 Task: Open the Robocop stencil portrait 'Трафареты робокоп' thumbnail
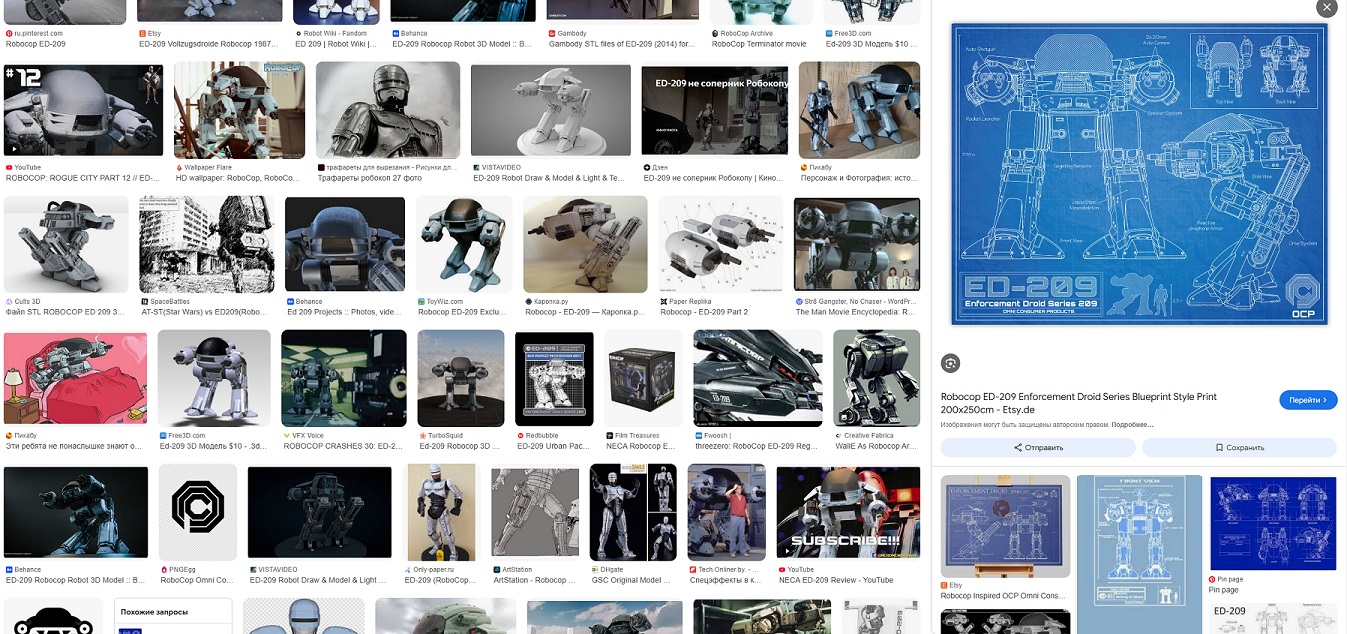coord(388,110)
